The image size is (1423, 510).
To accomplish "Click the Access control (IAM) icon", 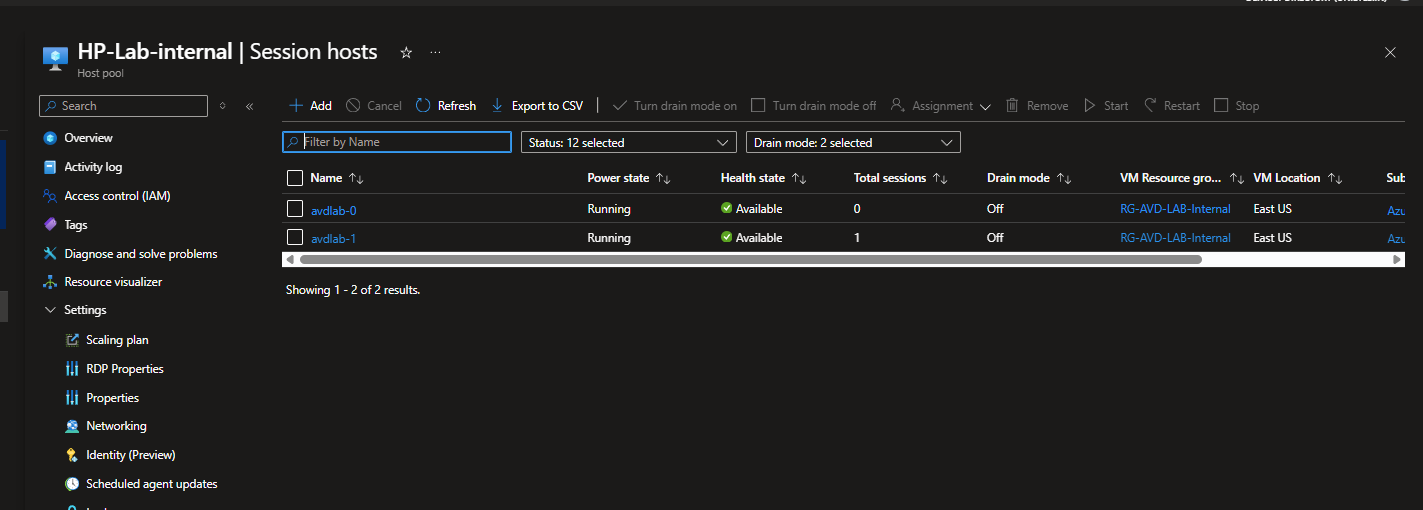I will click(50, 196).
